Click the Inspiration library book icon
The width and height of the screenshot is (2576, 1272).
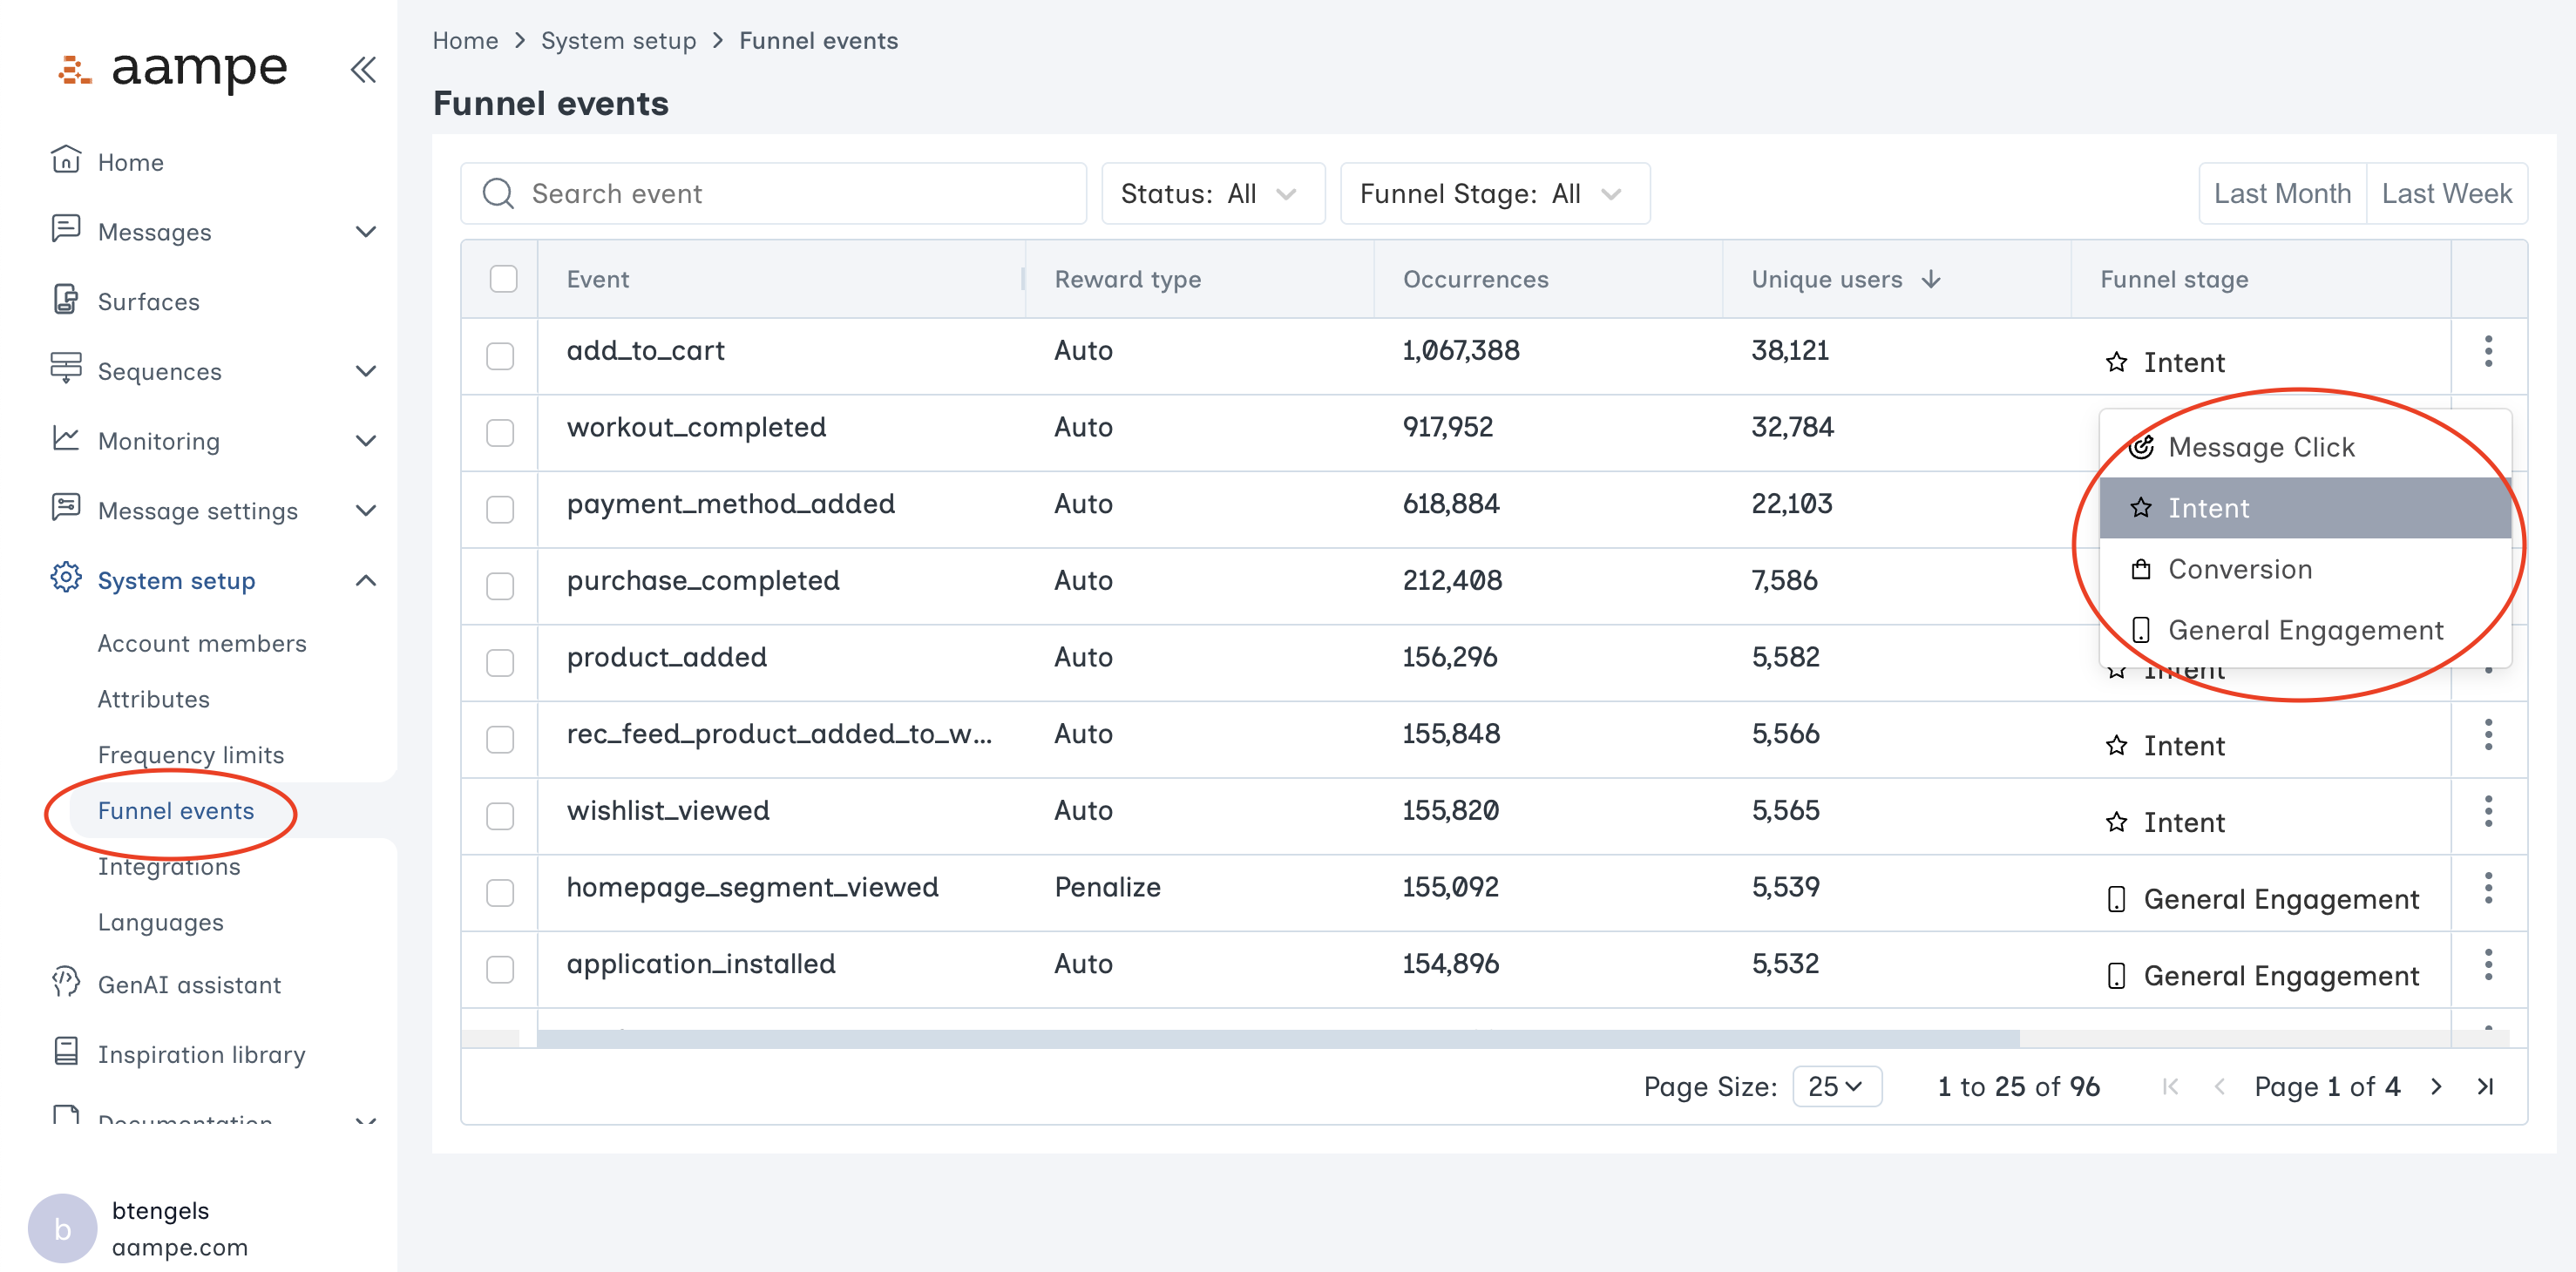tap(66, 1052)
